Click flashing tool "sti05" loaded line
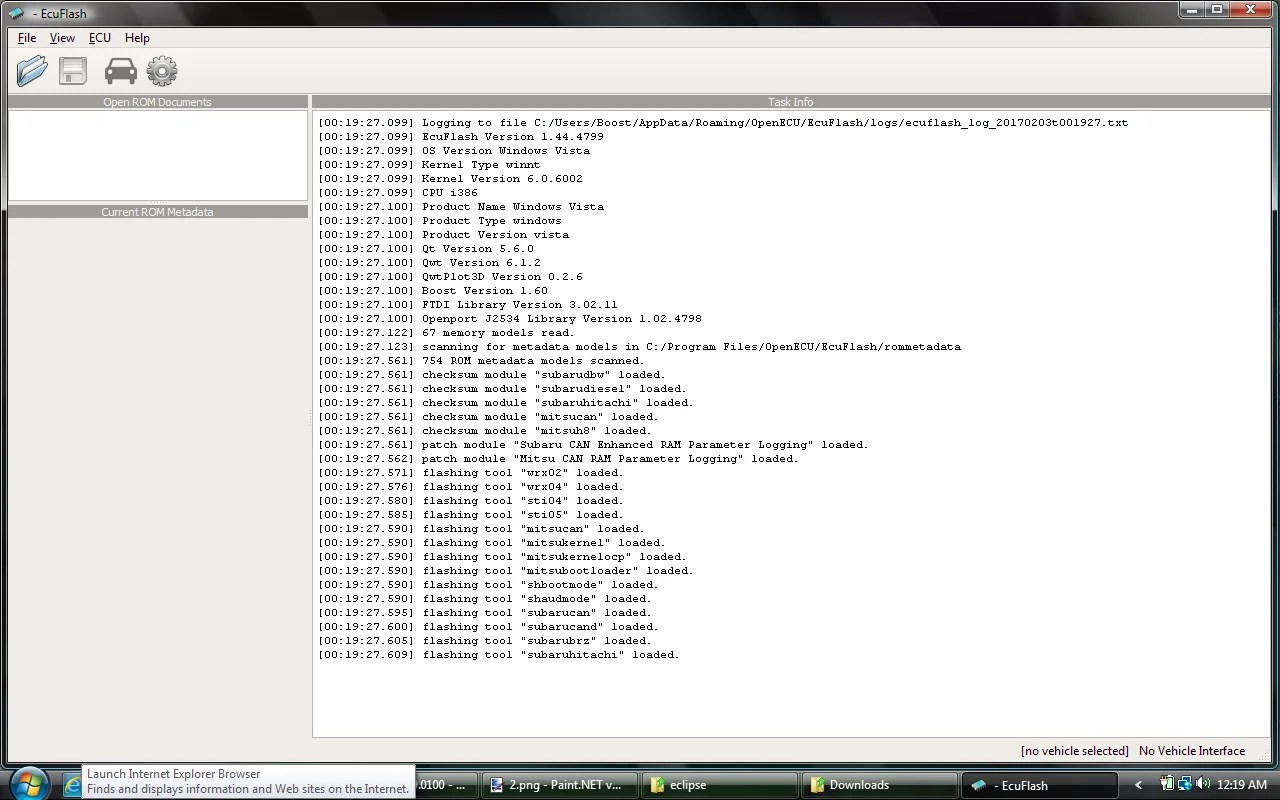 pos(471,515)
